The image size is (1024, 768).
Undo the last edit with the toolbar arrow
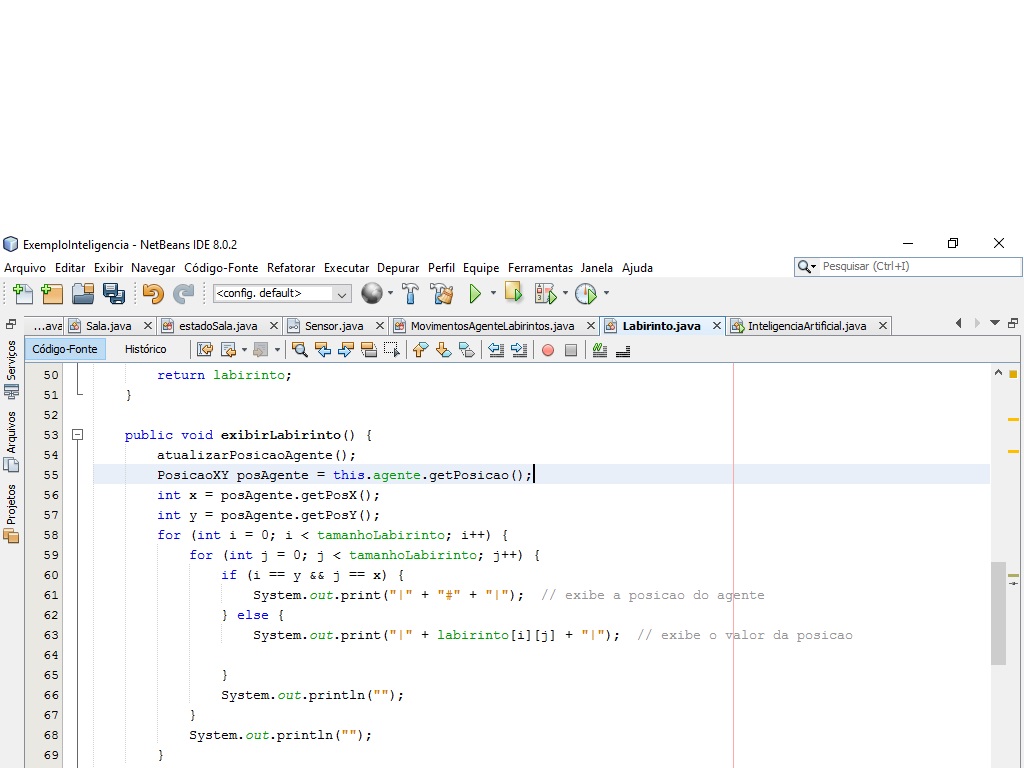[153, 294]
